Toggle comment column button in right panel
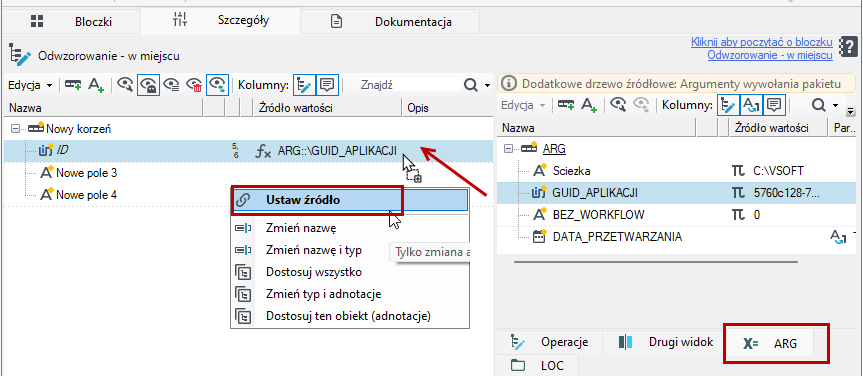 (774, 105)
